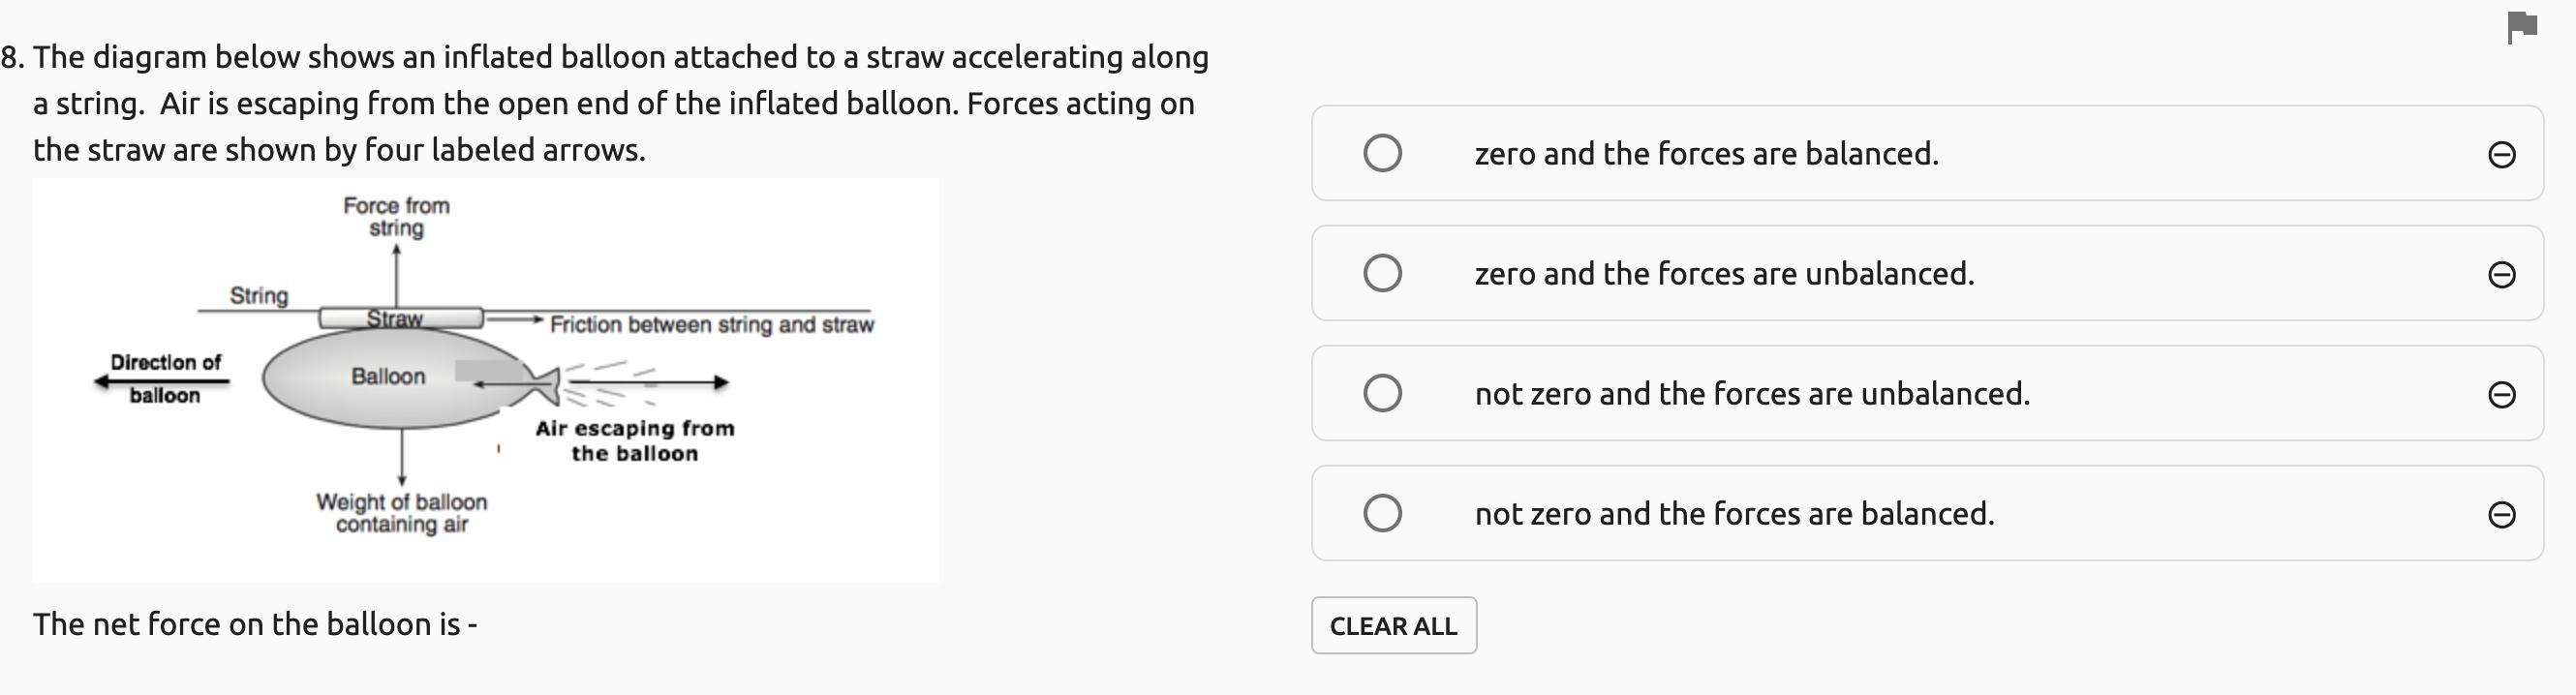Click the Straw label in diagram
2576x695 pixels.
pos(394,319)
